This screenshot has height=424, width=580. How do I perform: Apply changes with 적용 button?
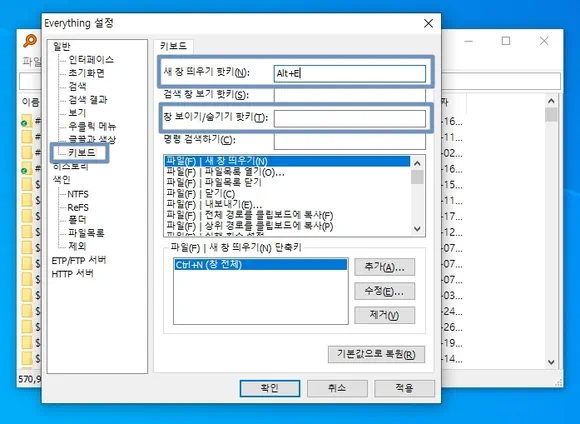[404, 388]
